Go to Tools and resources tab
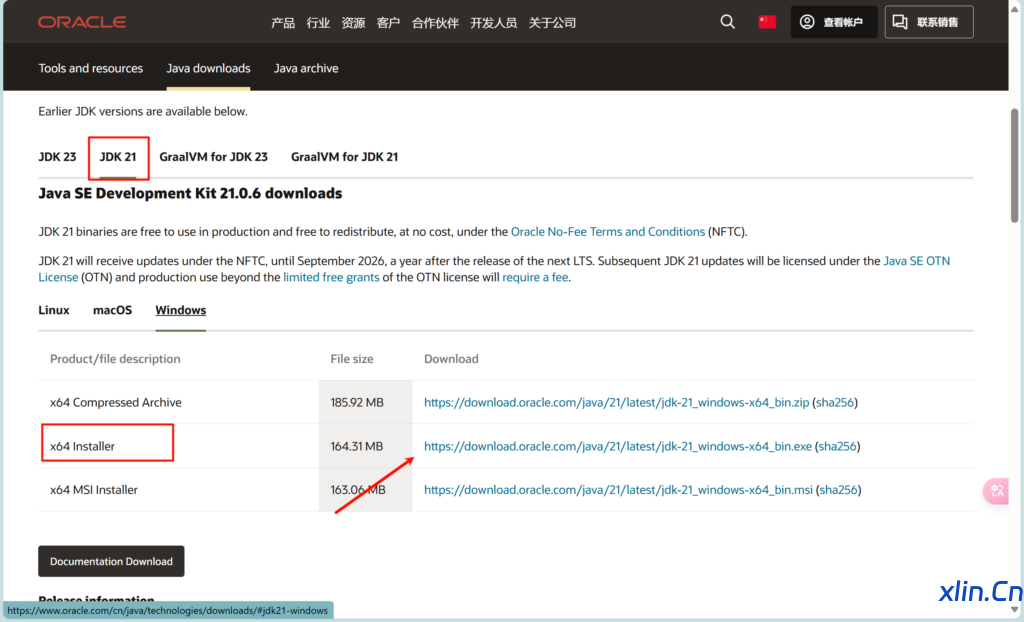1024x622 pixels. 91,68
